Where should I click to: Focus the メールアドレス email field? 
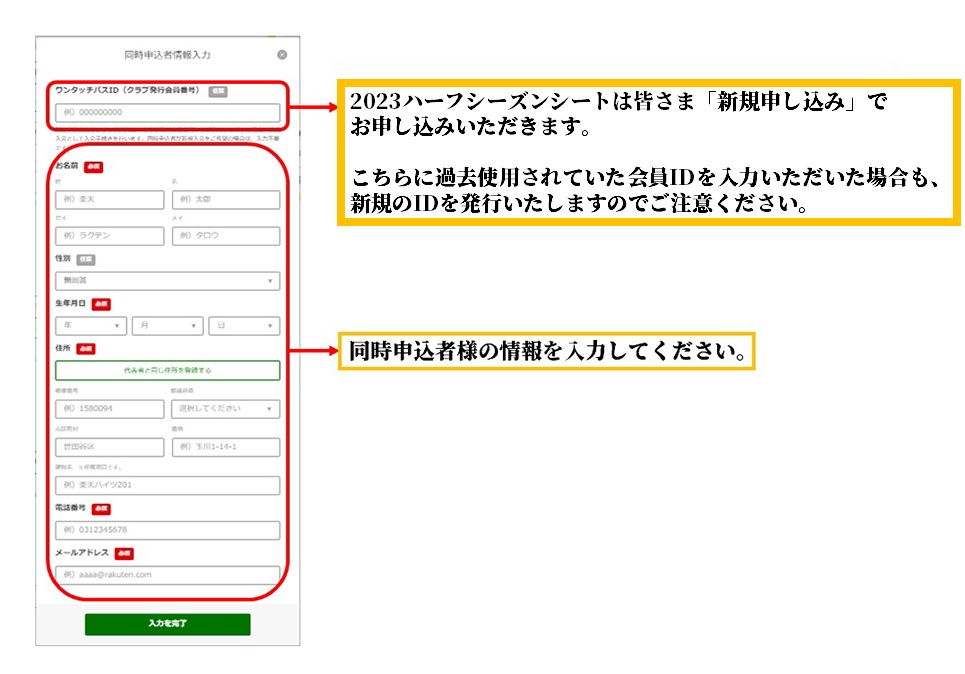tap(167, 575)
